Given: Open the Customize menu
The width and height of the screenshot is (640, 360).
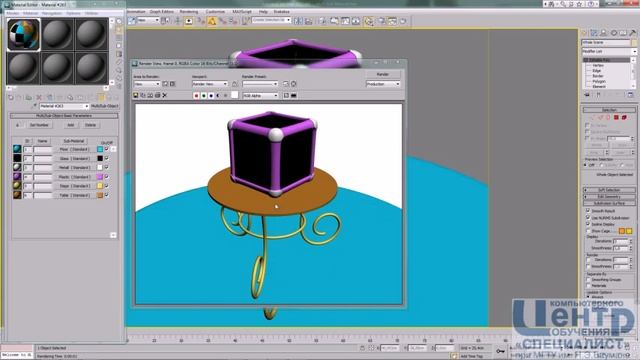Looking at the screenshot, I should point(215,12).
